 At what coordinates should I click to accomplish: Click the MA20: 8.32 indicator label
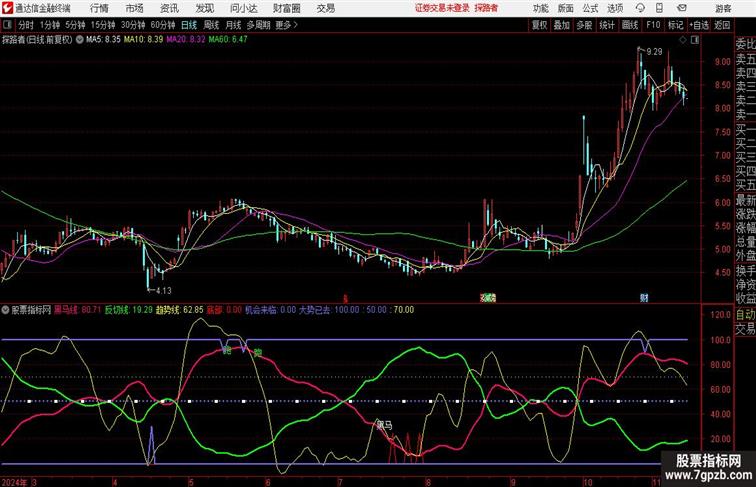186,40
